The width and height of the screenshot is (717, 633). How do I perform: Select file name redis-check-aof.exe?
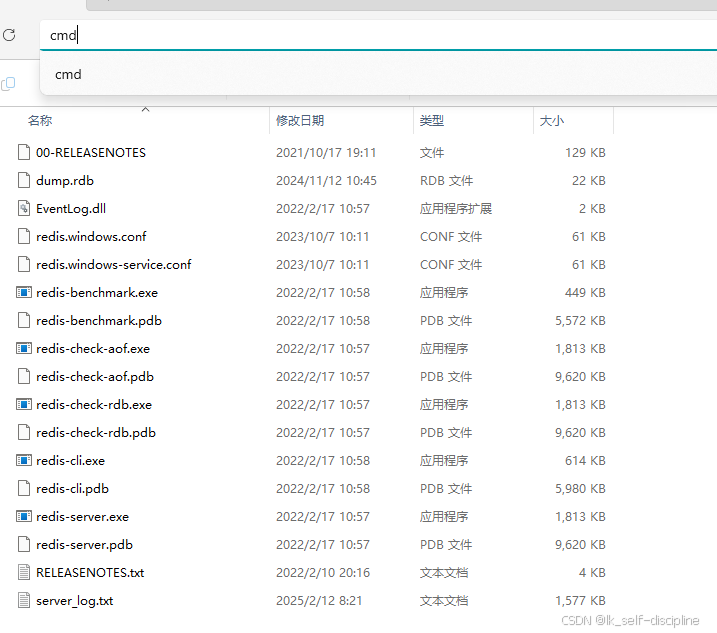[x=93, y=349]
